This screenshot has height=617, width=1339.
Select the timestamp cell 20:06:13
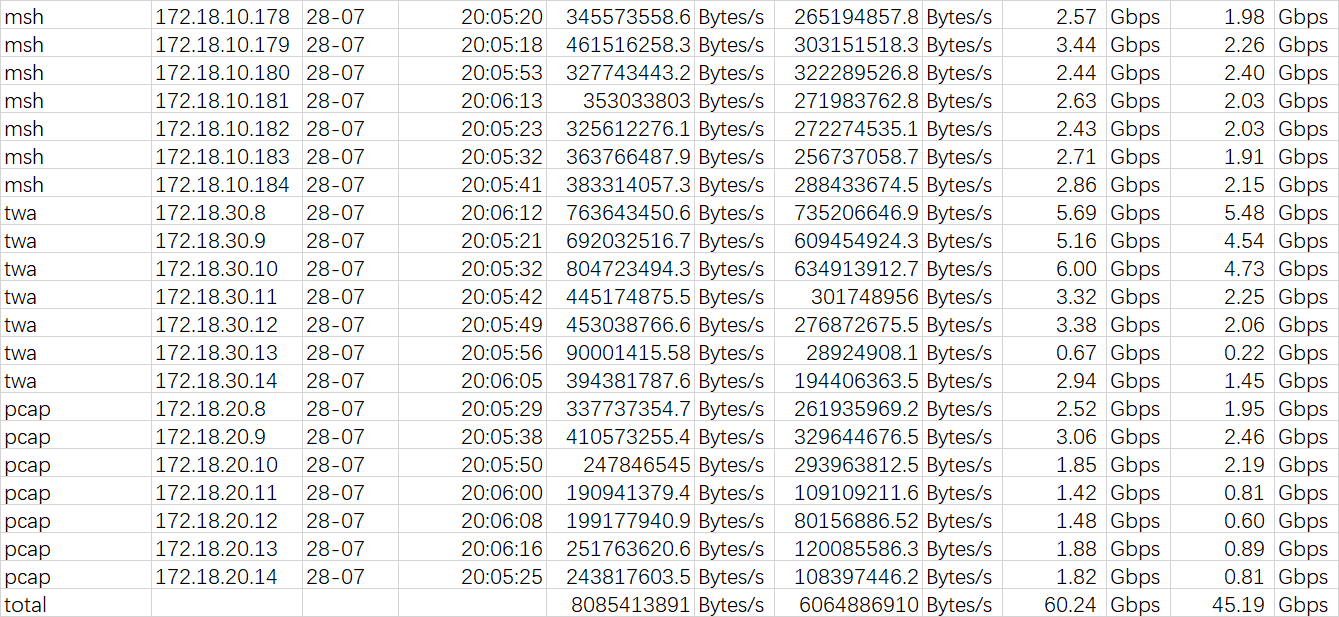pos(501,101)
